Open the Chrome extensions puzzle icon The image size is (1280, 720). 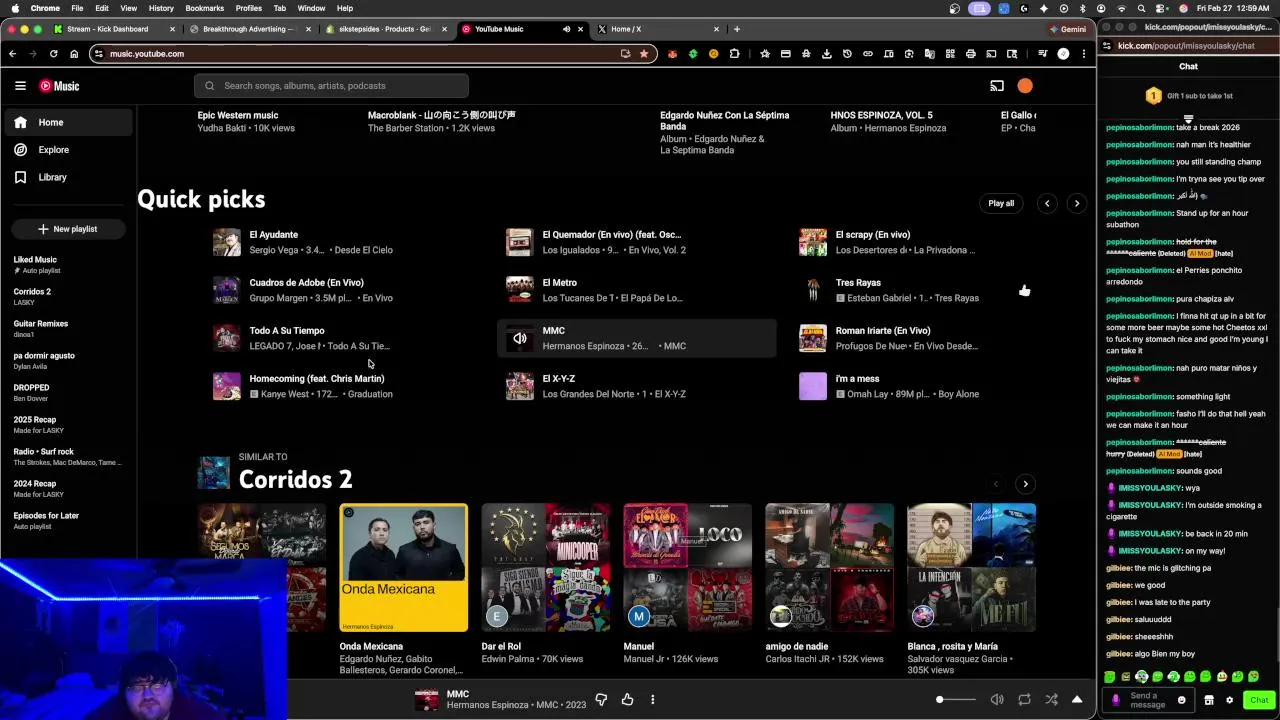click(x=735, y=54)
